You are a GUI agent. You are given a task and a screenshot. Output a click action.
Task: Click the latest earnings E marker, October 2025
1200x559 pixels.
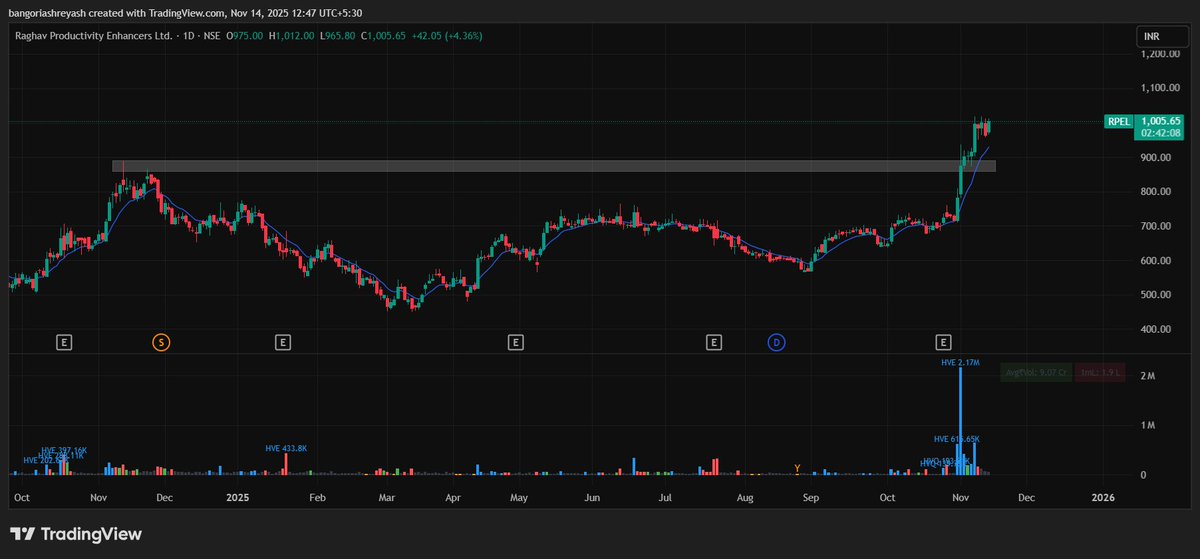click(942, 343)
